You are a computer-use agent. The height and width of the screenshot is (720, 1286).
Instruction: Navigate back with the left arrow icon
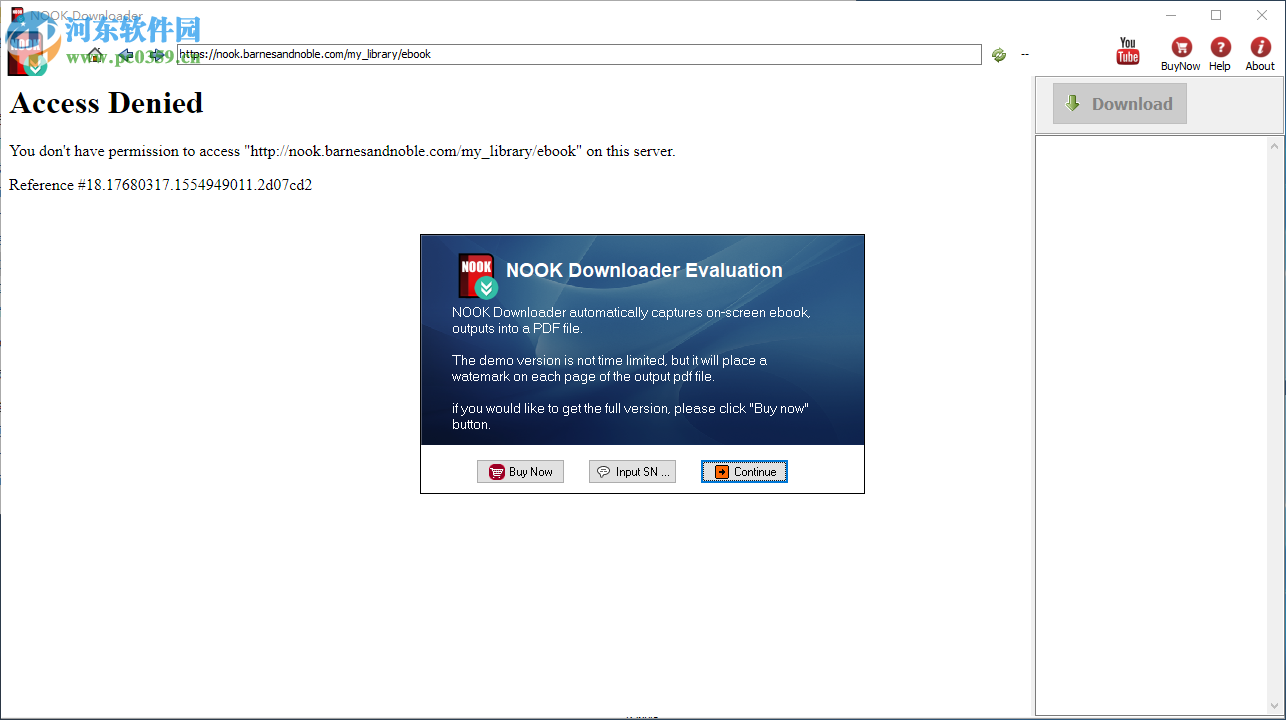click(x=125, y=54)
